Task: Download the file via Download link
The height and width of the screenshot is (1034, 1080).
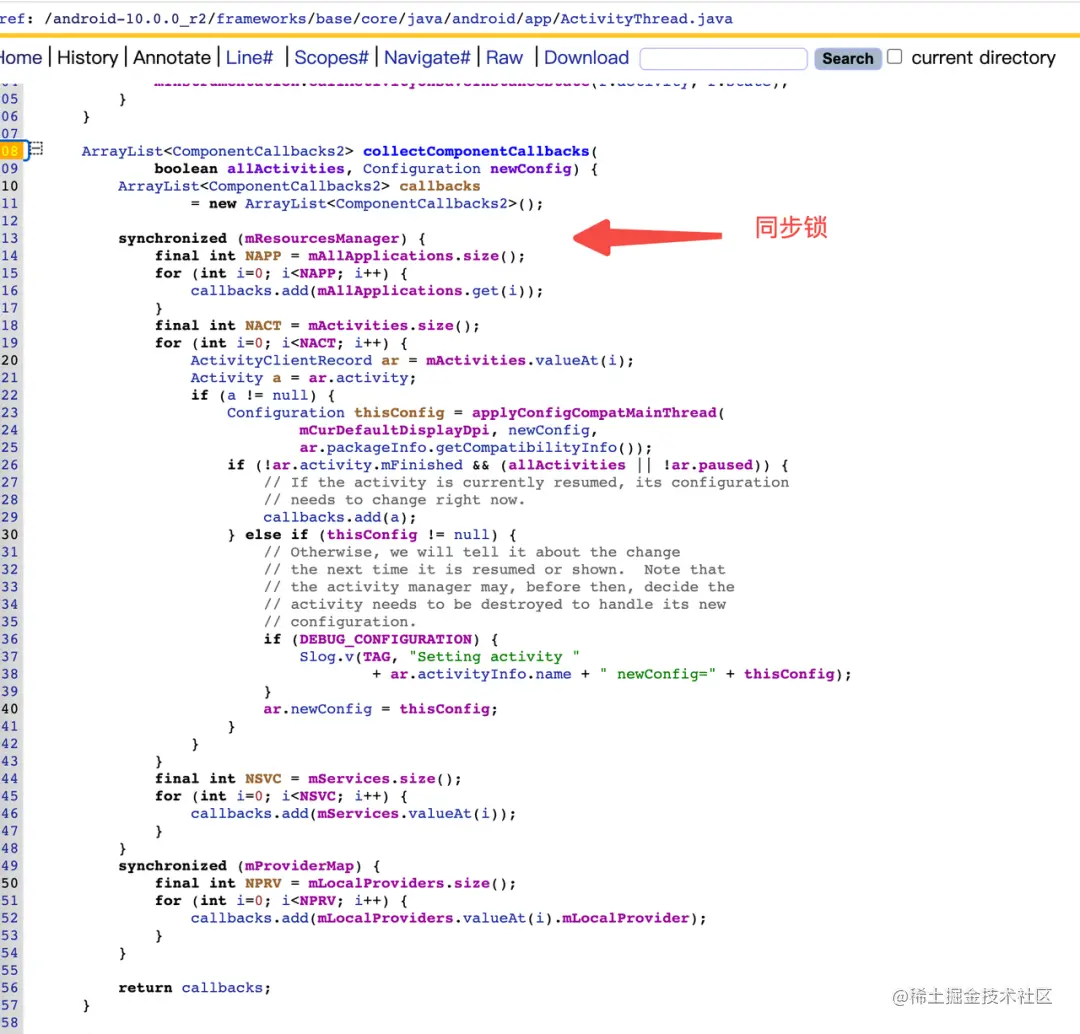Action: (586, 58)
